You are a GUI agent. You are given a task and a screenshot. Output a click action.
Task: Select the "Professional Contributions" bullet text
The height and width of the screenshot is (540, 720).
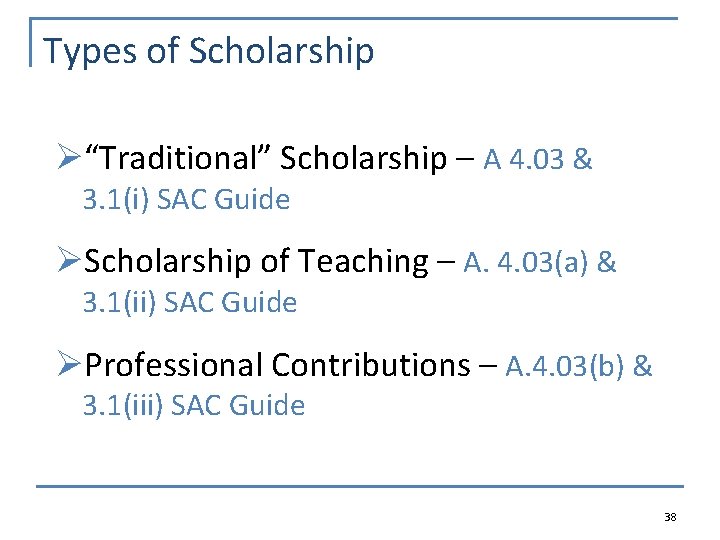(277, 366)
